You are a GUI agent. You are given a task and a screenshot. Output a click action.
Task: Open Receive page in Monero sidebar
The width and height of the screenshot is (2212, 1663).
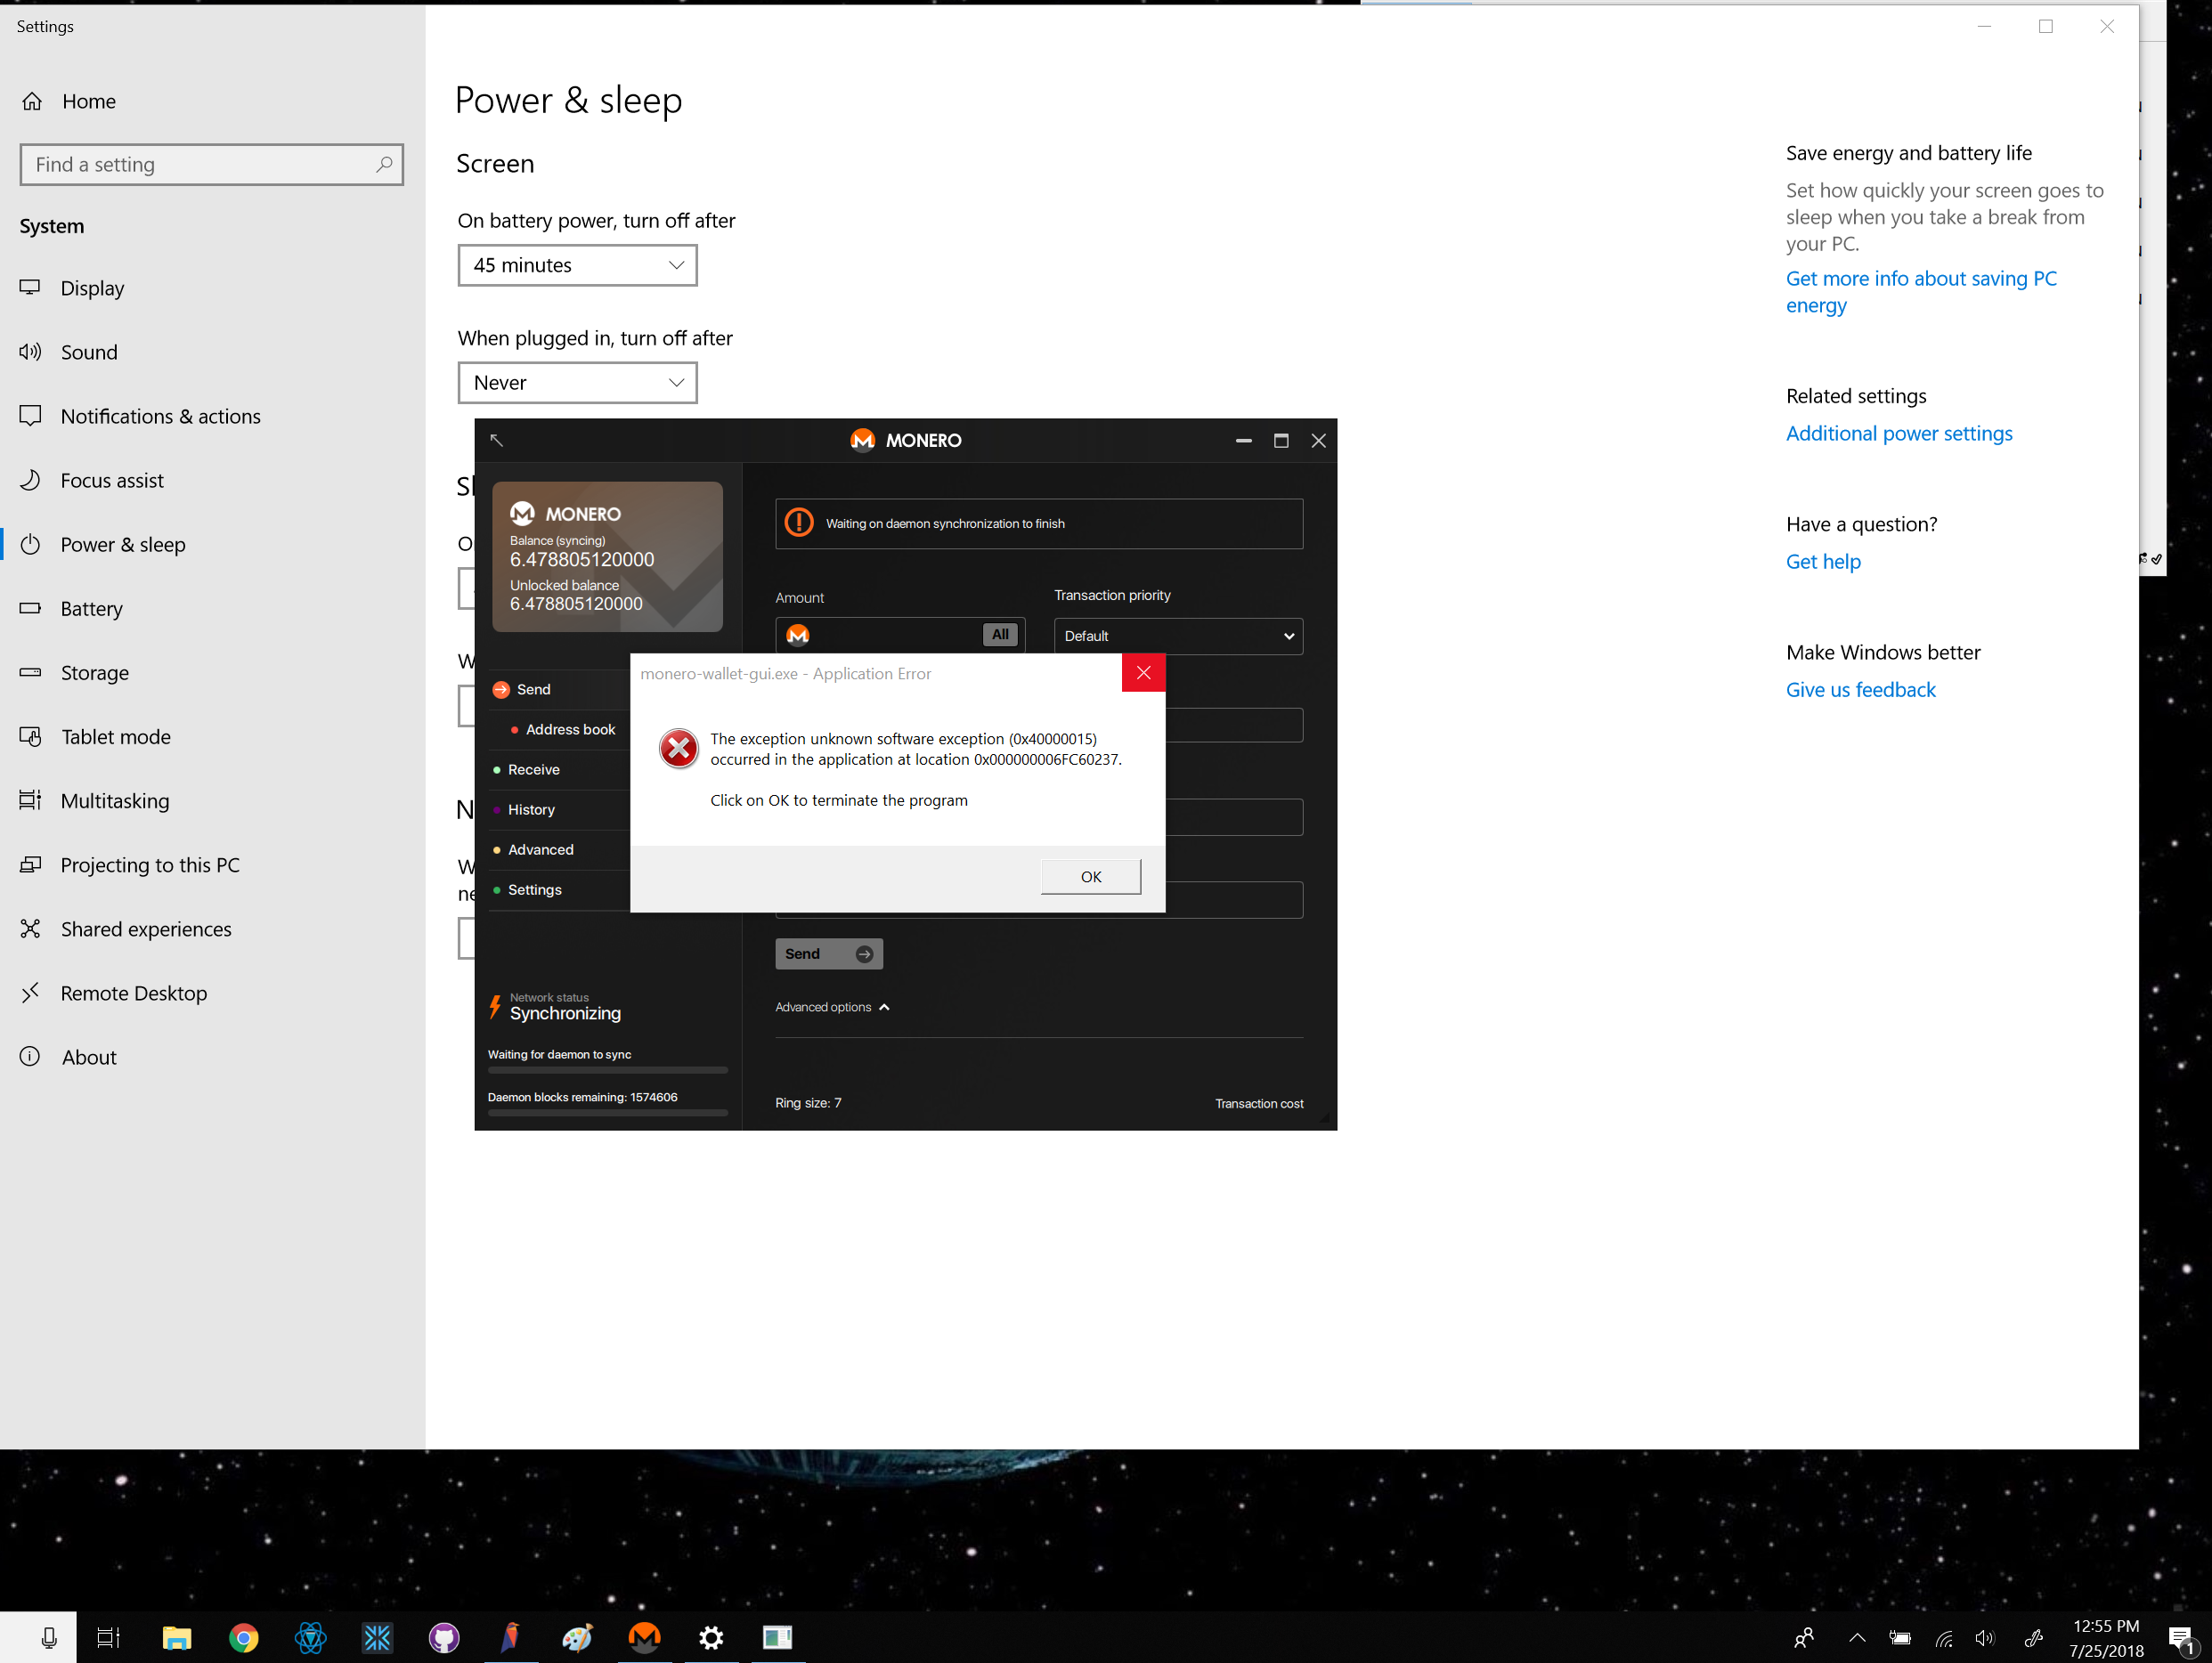pyautogui.click(x=533, y=769)
